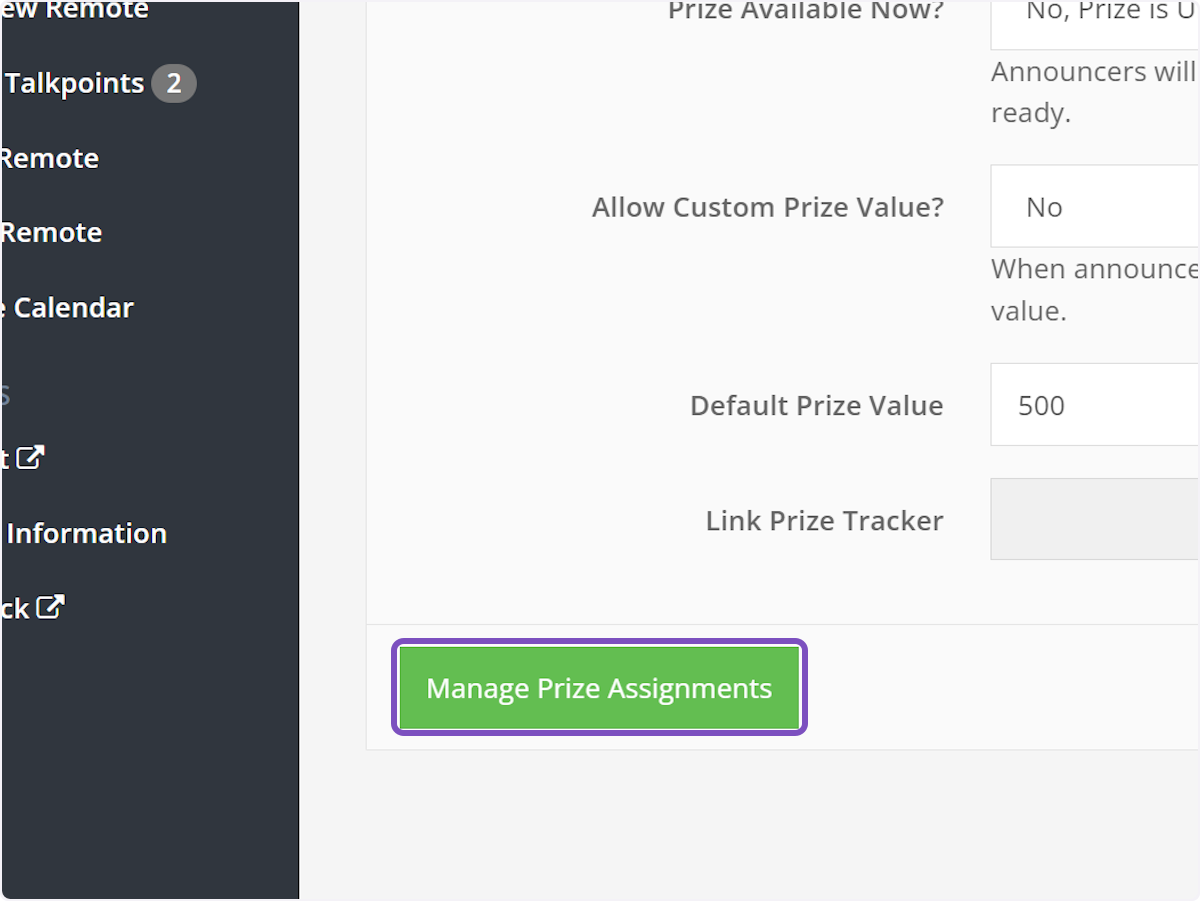Click the Allow Custom Prize Value label
This screenshot has width=1200, height=901.
767,207
